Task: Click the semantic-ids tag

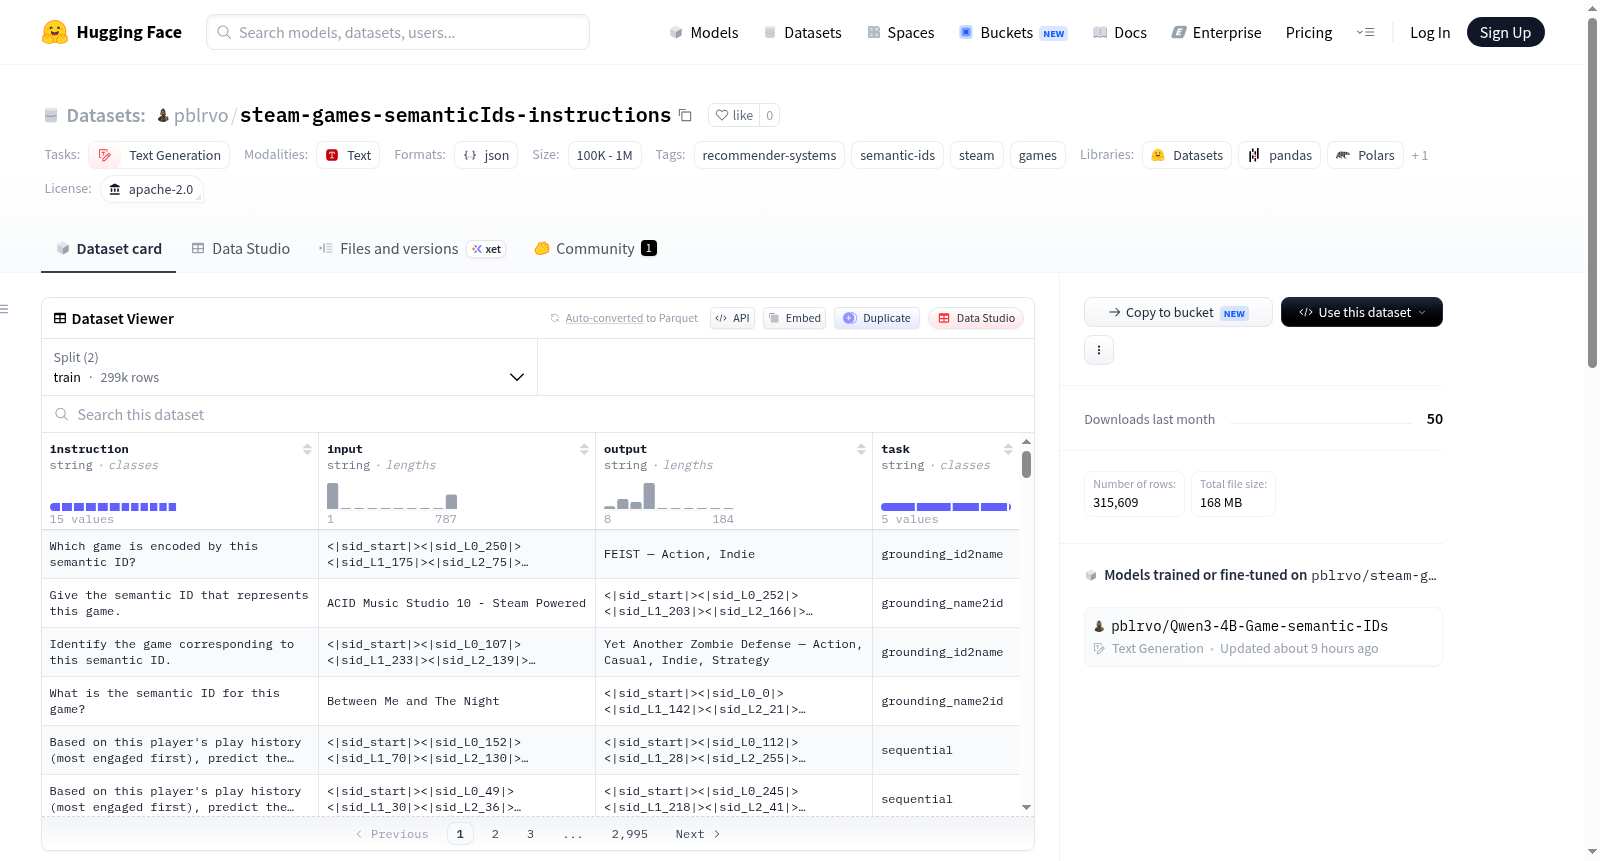Action: [897, 155]
